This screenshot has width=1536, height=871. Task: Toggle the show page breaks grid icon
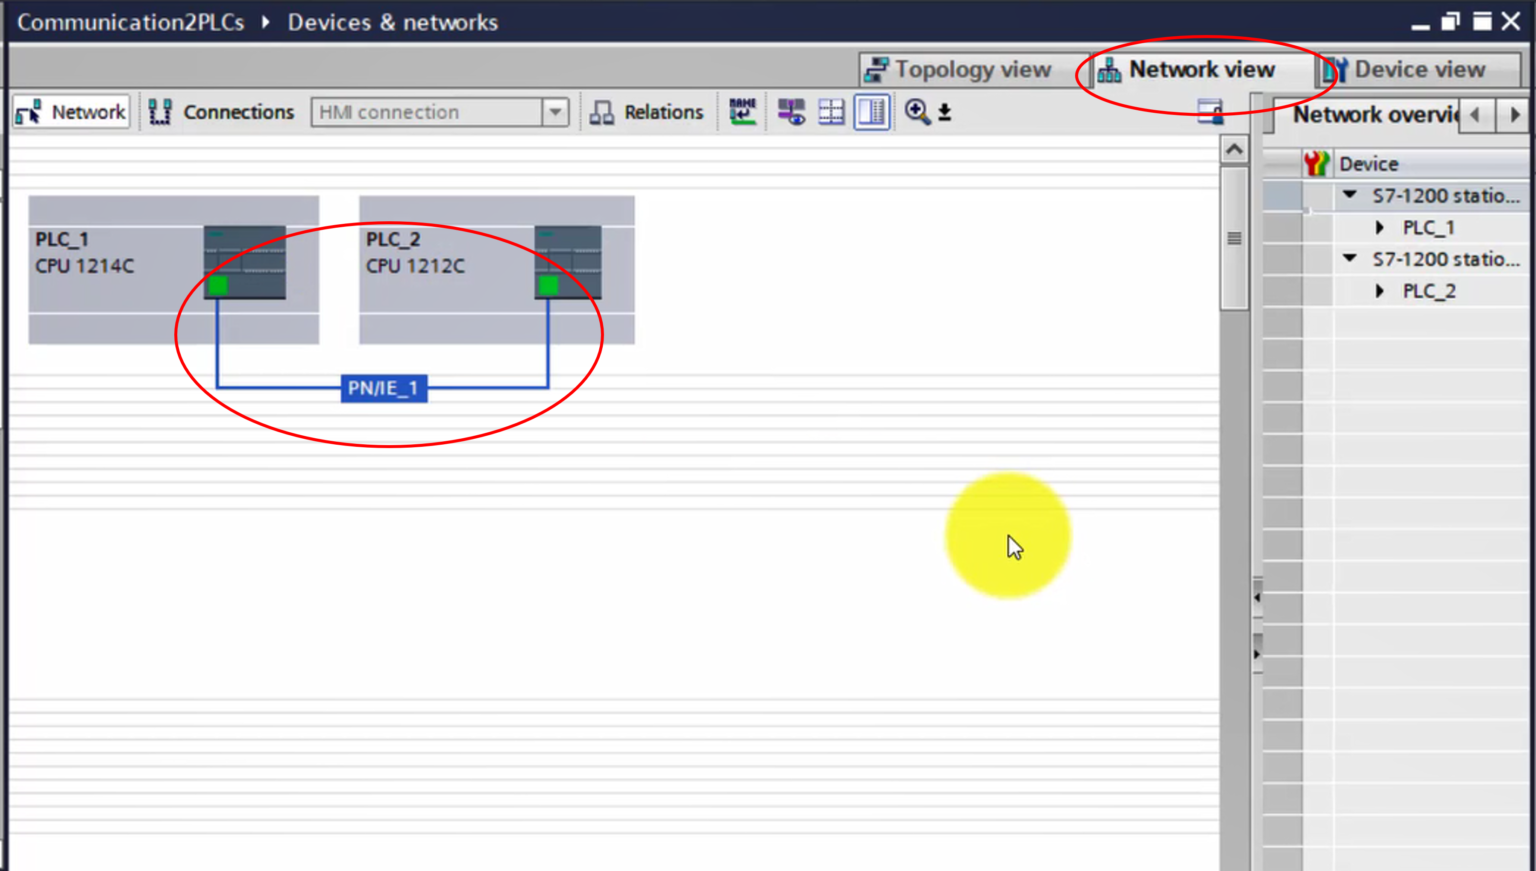click(x=831, y=112)
